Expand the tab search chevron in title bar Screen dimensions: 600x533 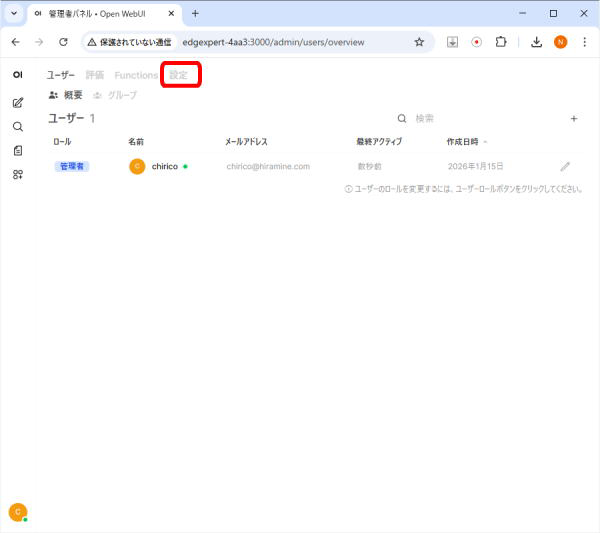pos(14,14)
